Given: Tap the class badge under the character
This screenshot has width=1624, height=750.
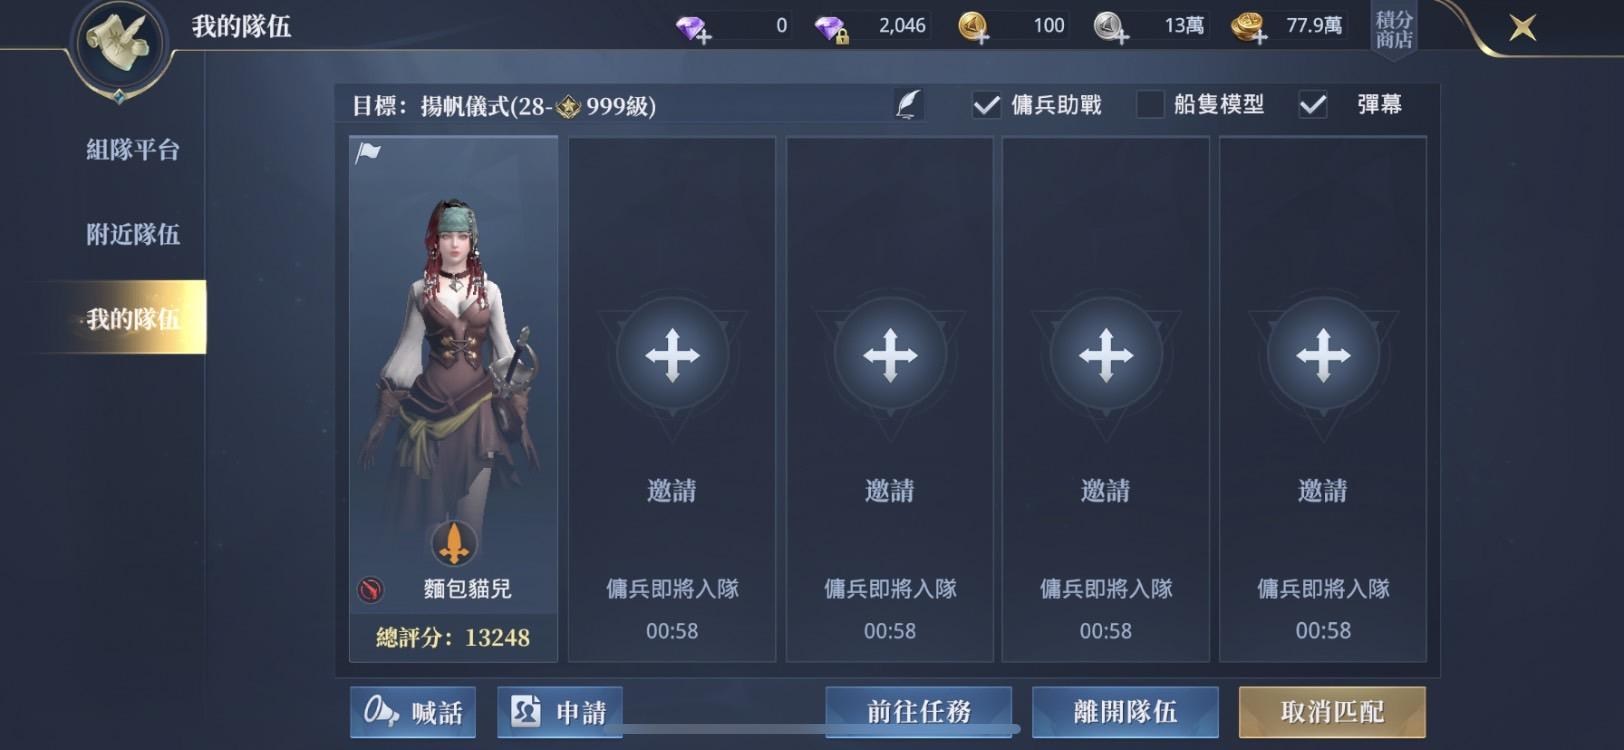Looking at the screenshot, I should (454, 543).
